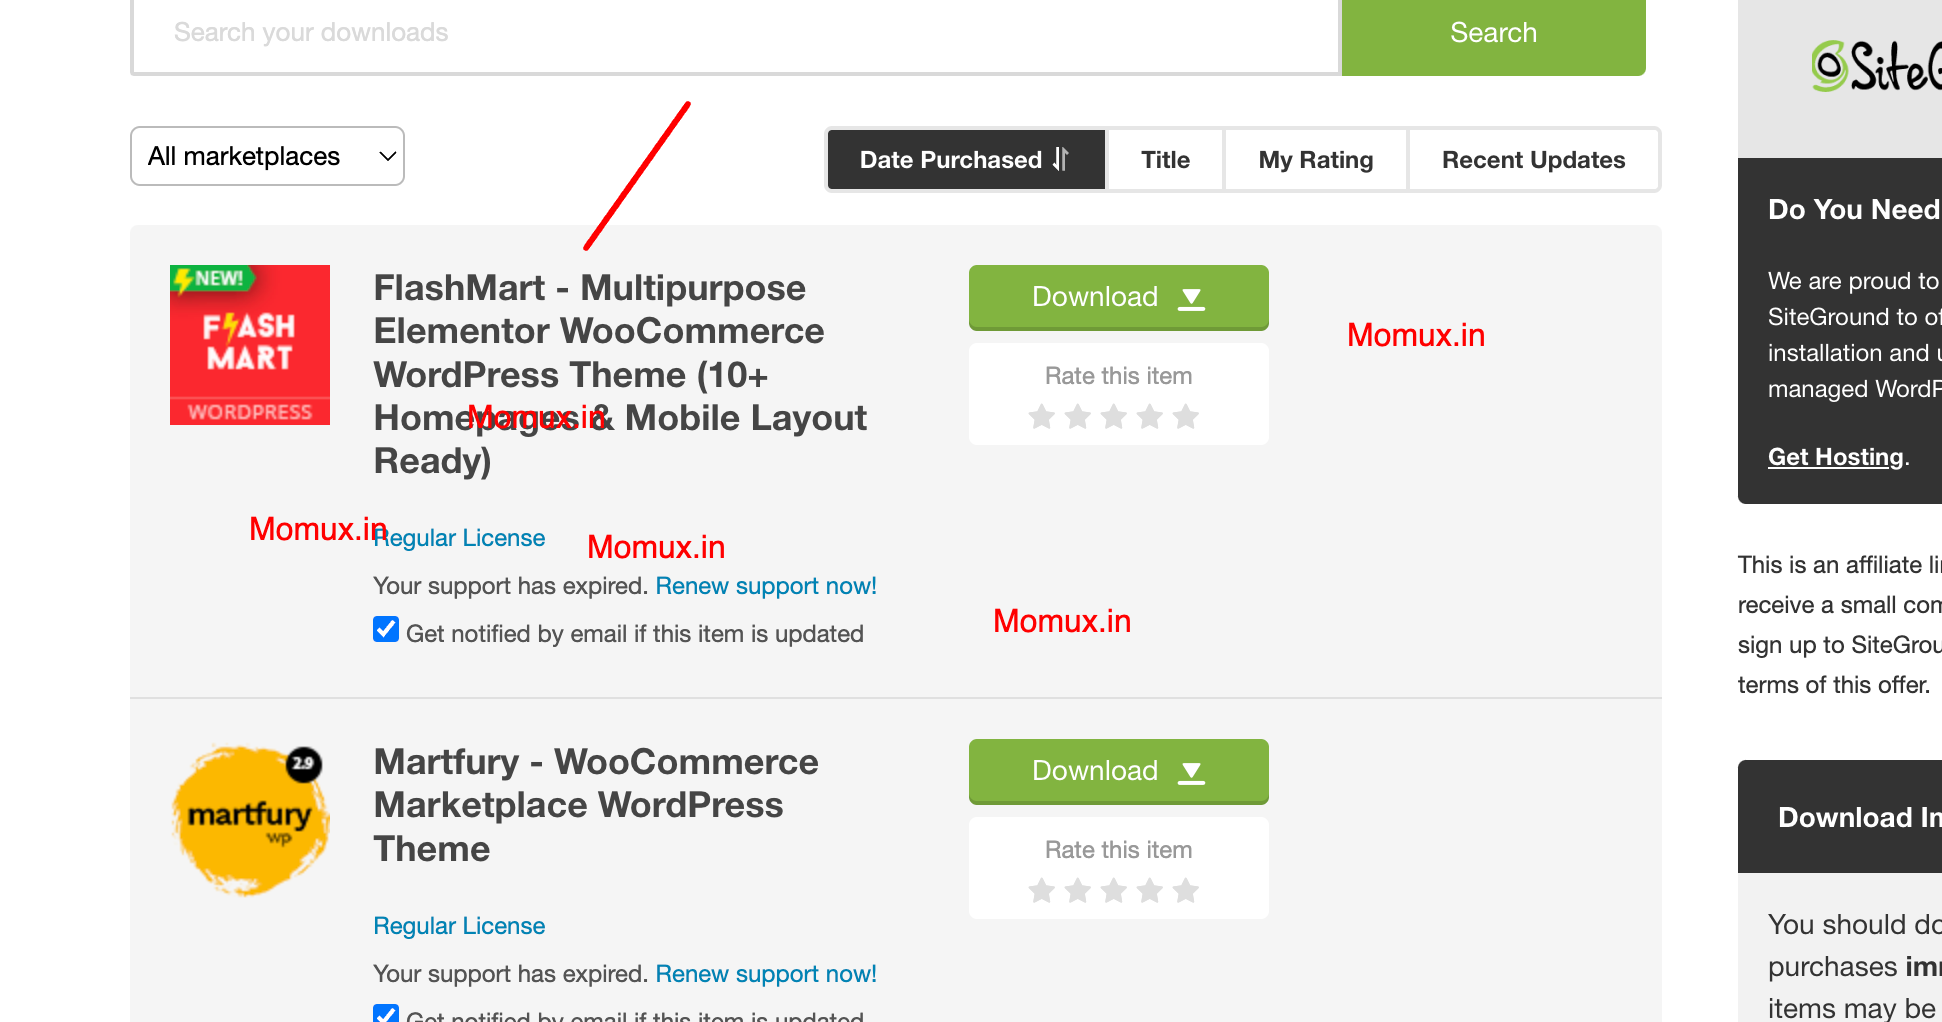Click the FlashMart theme thumbnail

[250, 345]
